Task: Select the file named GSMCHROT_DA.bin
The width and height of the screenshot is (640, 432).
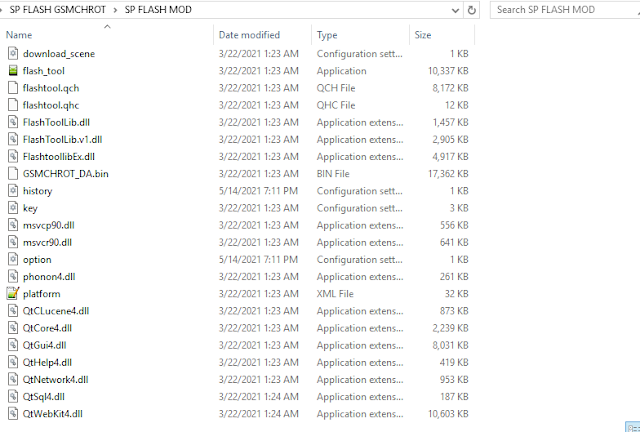Action: [66, 174]
